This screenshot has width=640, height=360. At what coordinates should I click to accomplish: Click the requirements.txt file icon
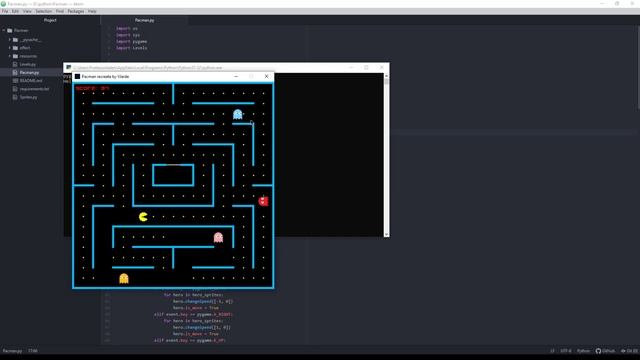[15, 89]
